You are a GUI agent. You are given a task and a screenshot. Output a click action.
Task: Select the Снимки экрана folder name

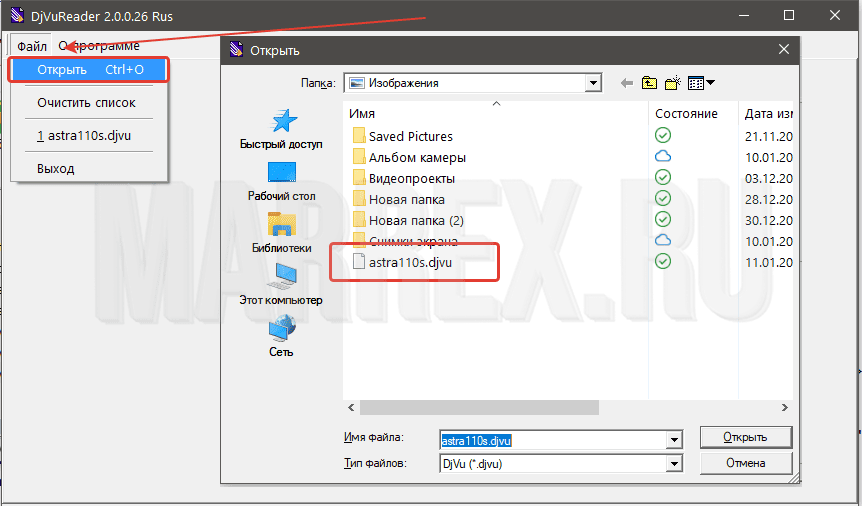(x=413, y=241)
